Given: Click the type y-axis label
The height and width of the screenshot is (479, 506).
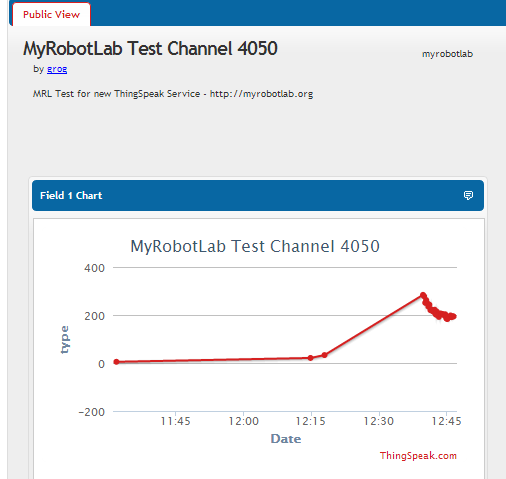Looking at the screenshot, I should click(x=64, y=340).
